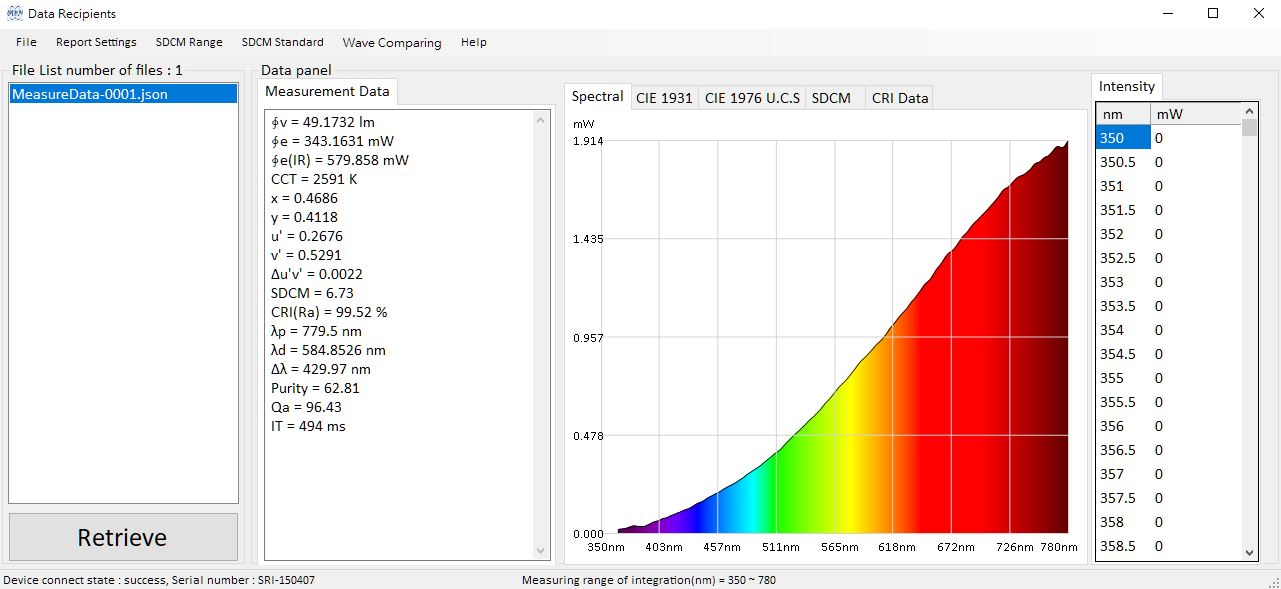
Task: Open the Help menu
Action: point(473,42)
